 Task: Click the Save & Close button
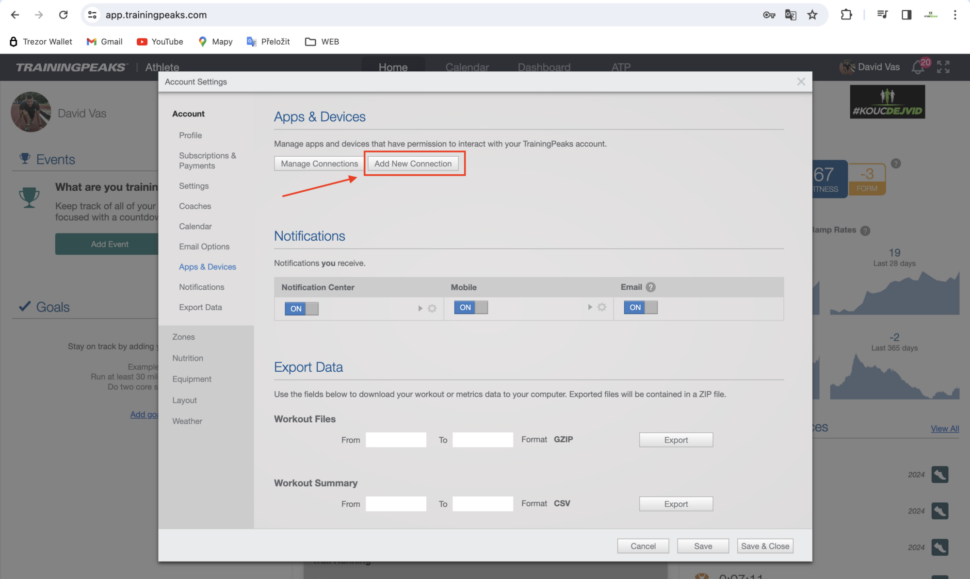pos(765,546)
